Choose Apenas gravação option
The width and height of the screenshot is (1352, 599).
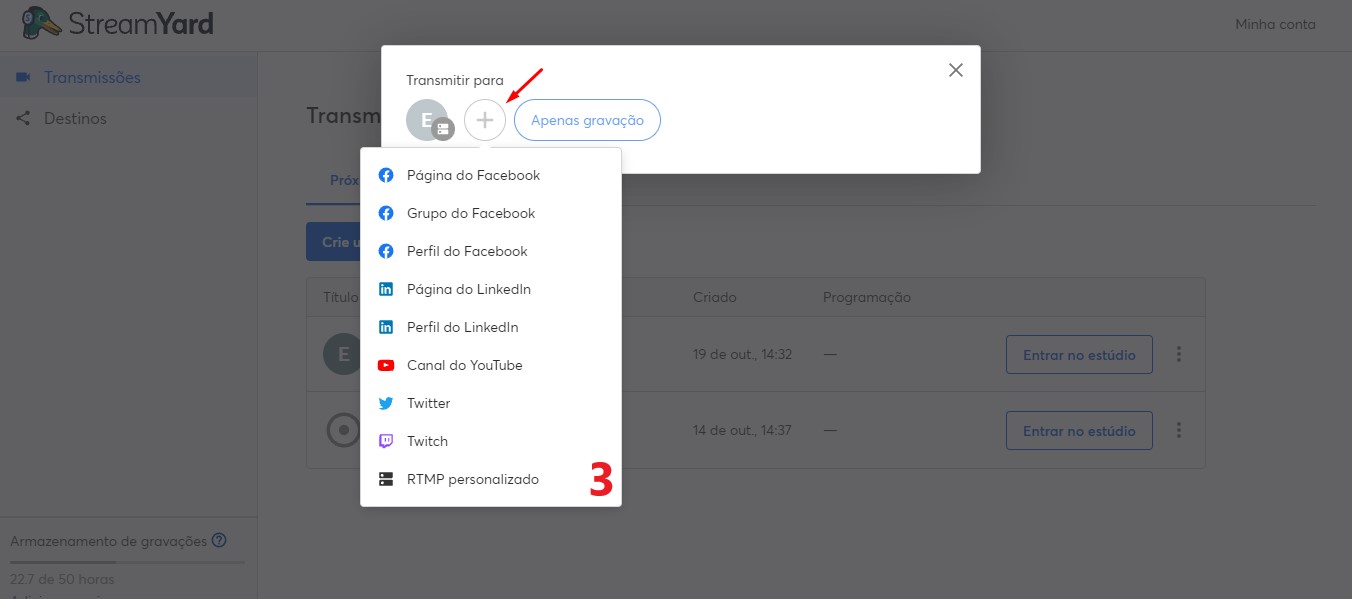point(587,120)
